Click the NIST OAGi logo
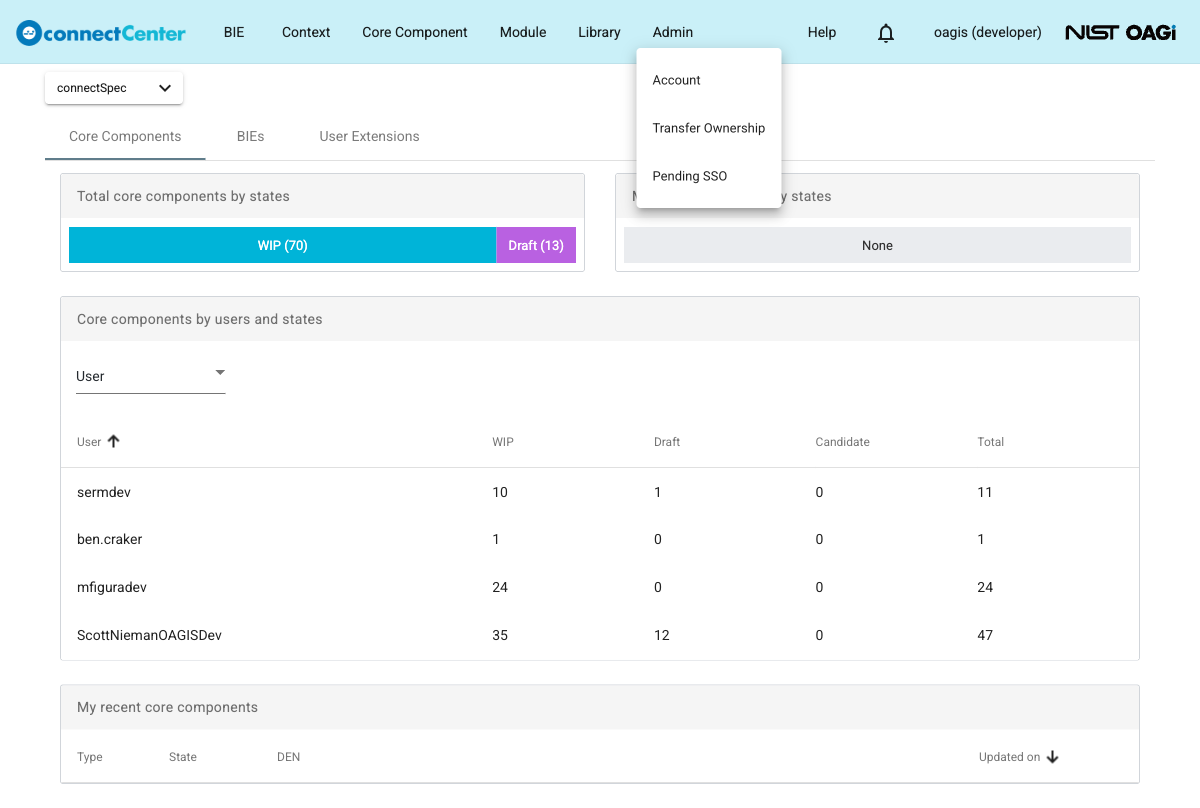Image resolution: width=1200 pixels, height=808 pixels. (x=1120, y=32)
